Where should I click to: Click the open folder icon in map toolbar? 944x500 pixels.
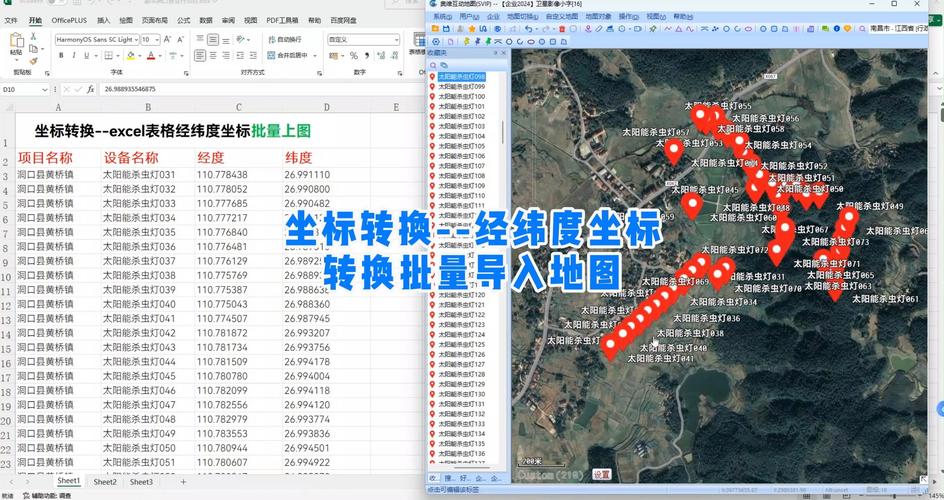[435, 29]
